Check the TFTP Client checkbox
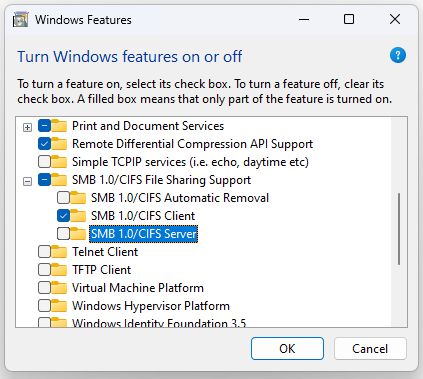The height and width of the screenshot is (379, 423). [x=44, y=270]
